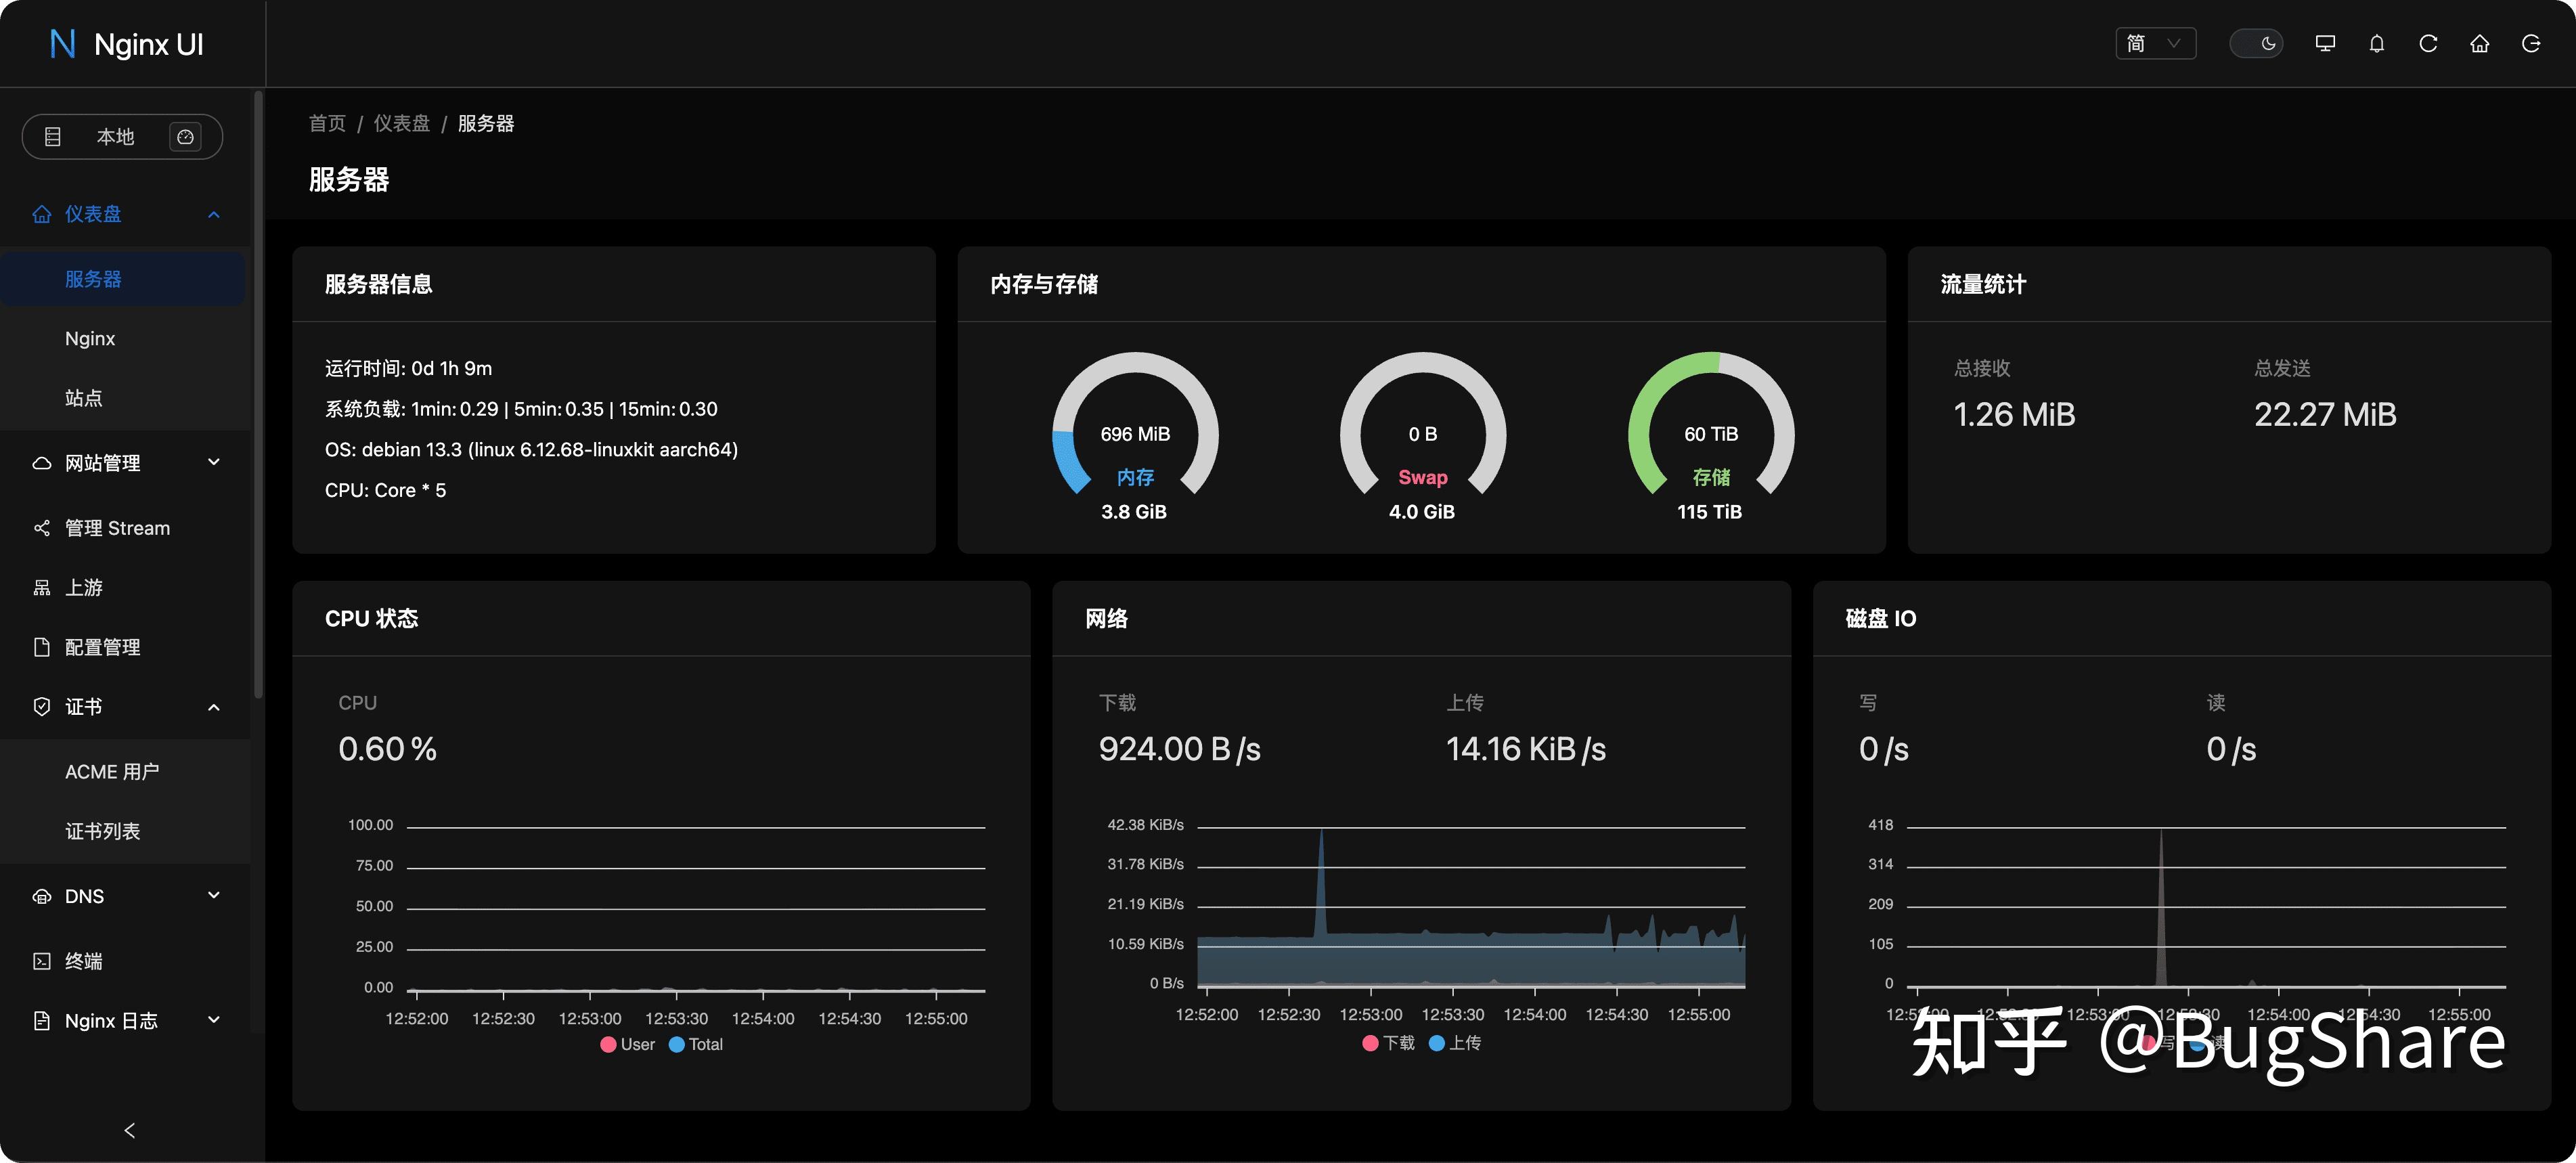The image size is (2576, 1163).
Task: Click the 管理 Stream share icon
Action: click(42, 528)
